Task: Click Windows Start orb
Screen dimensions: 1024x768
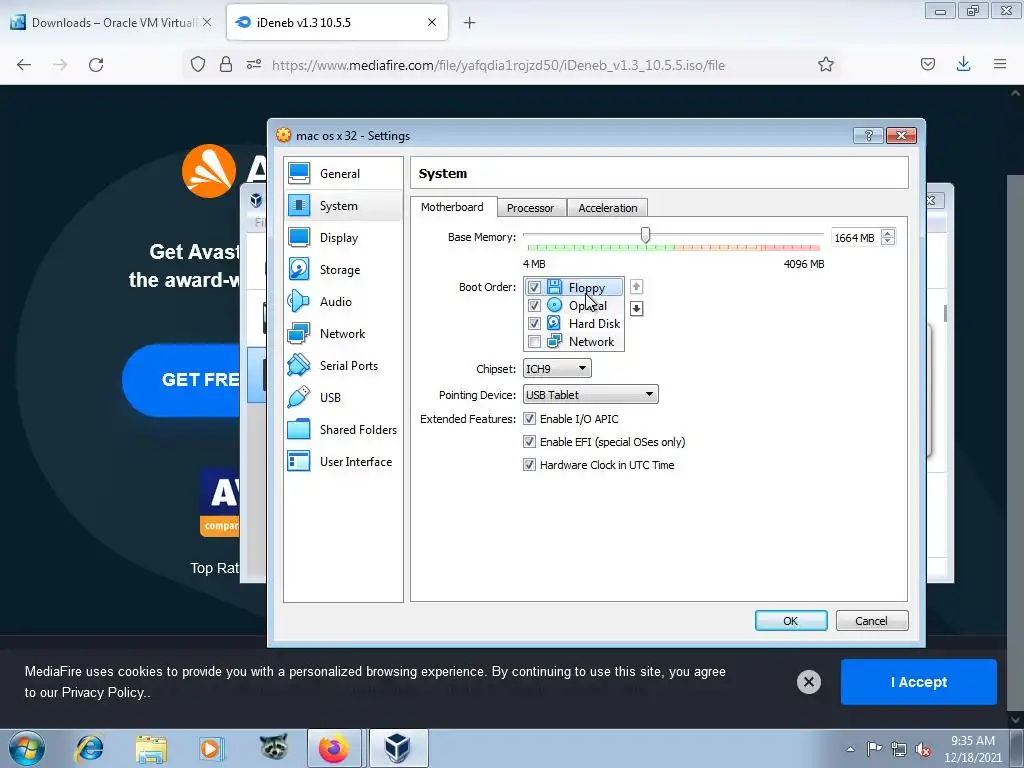Action: click(27, 748)
